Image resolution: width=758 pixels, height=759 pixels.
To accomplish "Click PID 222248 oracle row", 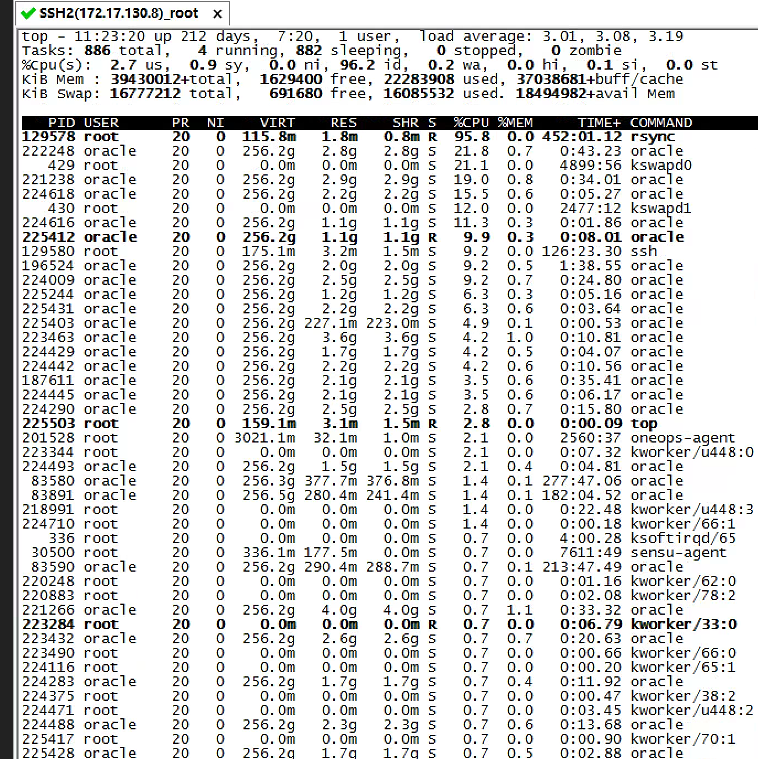I will pos(48,151).
